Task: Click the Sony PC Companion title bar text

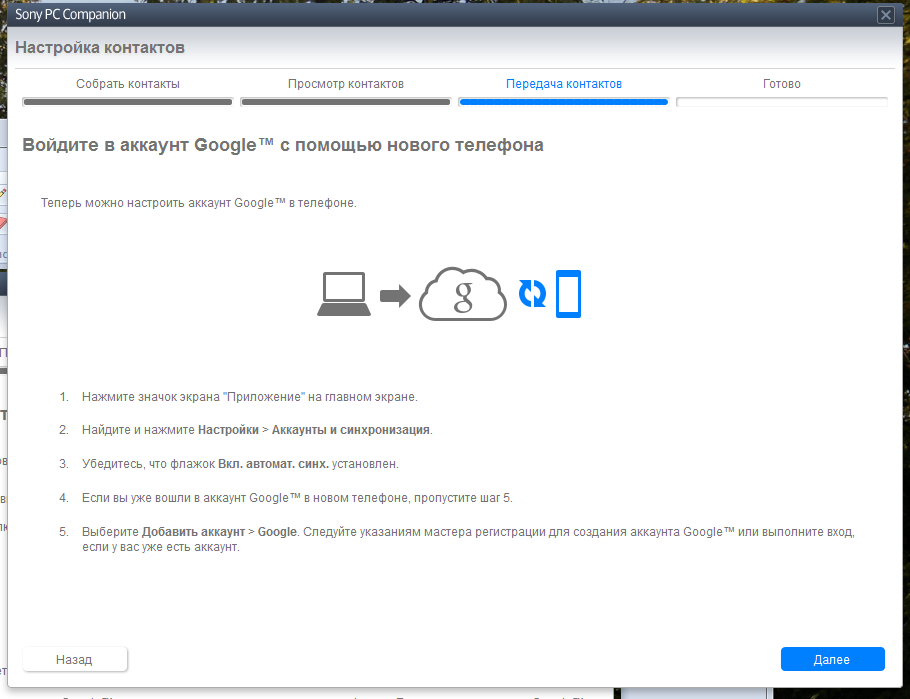Action: coord(70,15)
